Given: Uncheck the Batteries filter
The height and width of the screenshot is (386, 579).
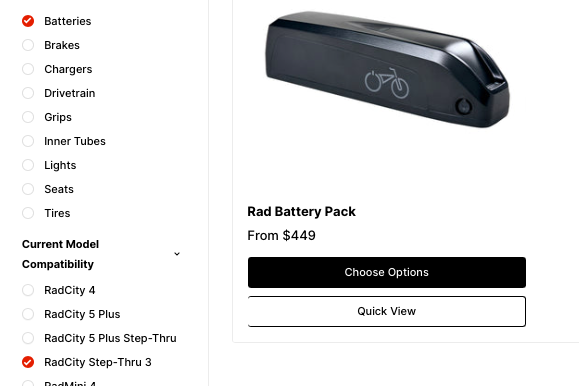Looking at the screenshot, I should pos(28,21).
